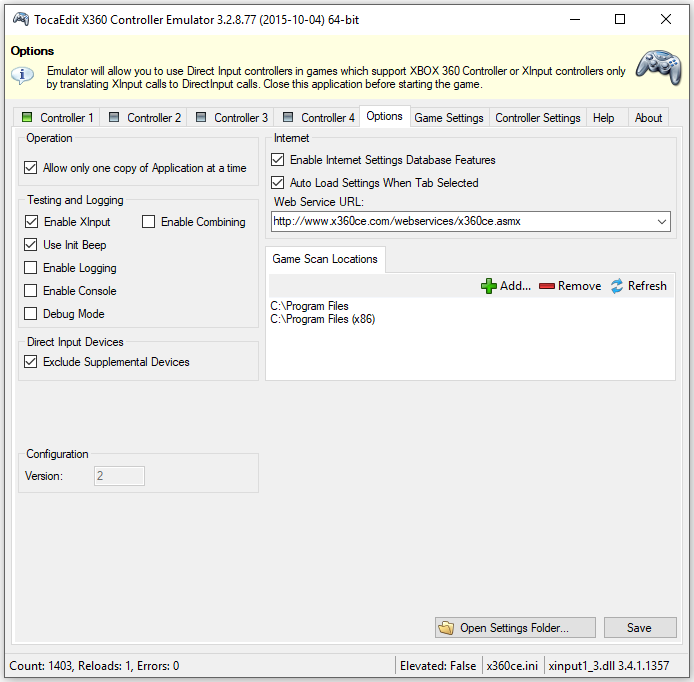Expand the Web Service URL dropdown arrow
Screen dimensions: 694x682
pos(662,221)
